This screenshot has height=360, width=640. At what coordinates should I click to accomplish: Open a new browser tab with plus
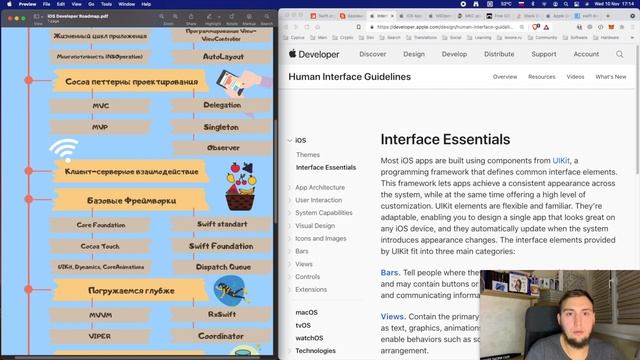coord(608,16)
